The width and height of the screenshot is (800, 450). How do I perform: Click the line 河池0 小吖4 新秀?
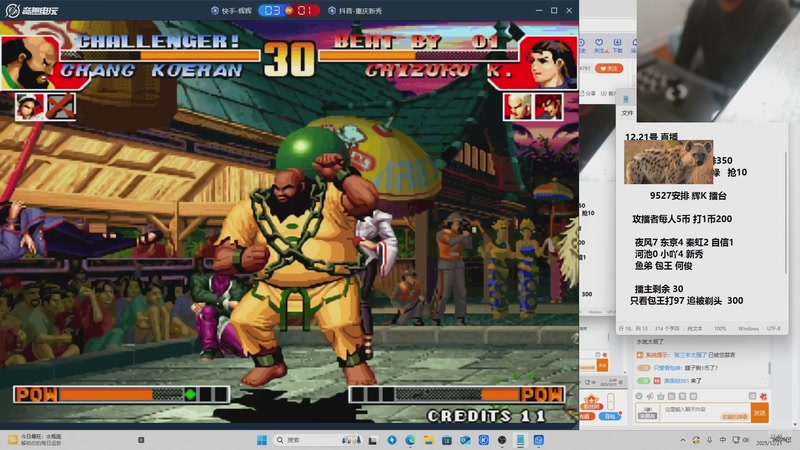click(669, 254)
